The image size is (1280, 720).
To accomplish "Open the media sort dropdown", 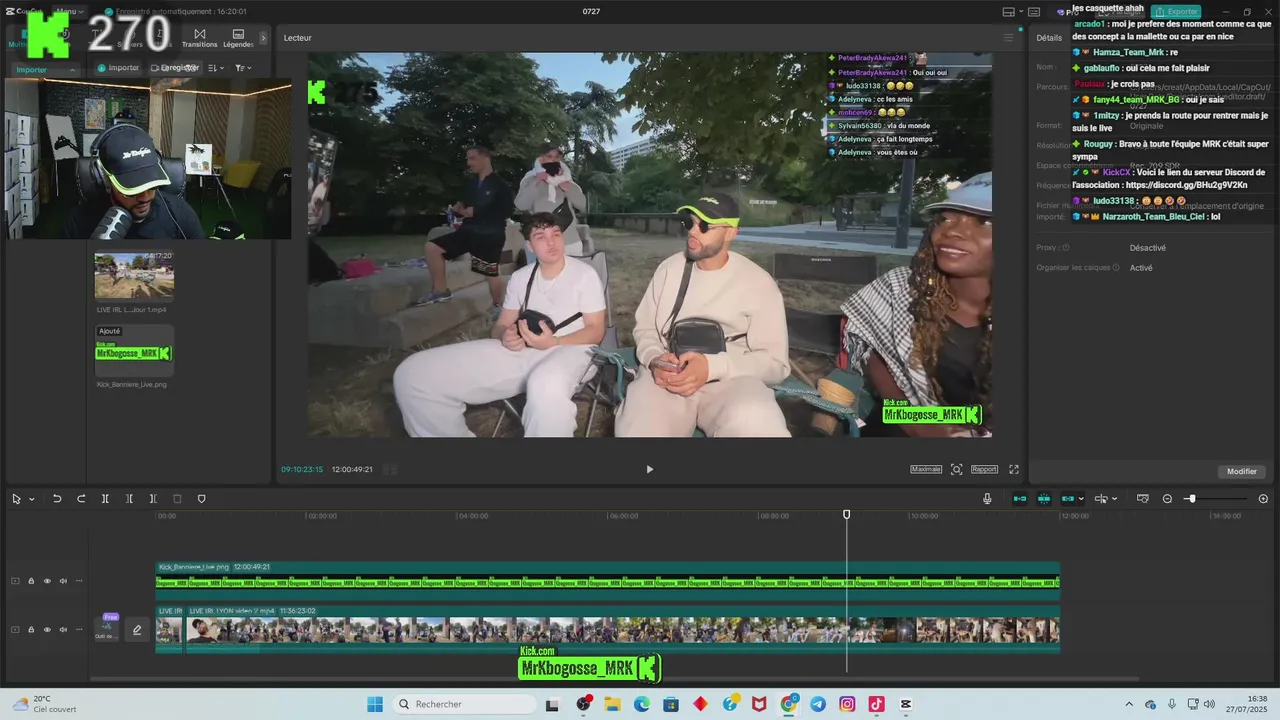I will (x=217, y=68).
